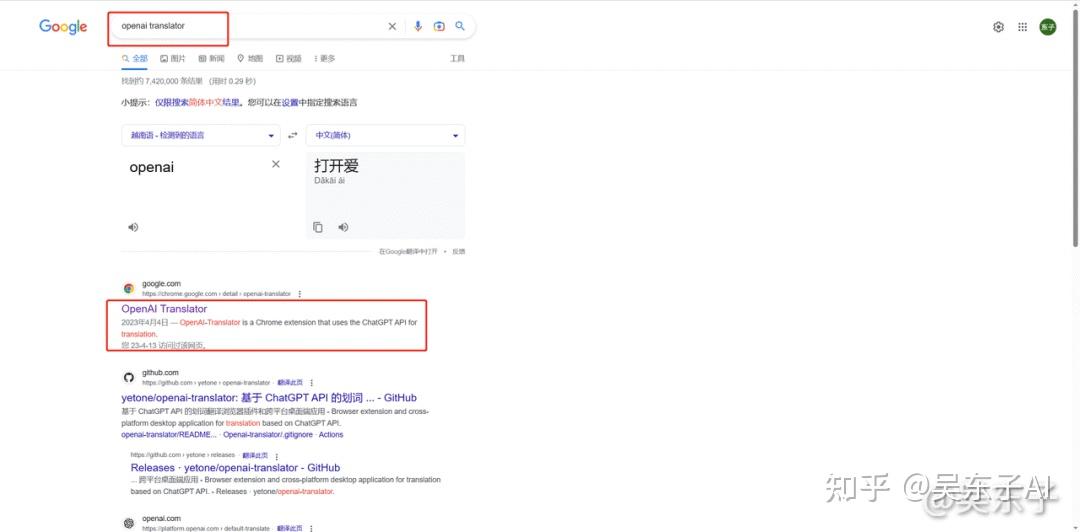Click 翻译此页 for openai.com result
The image size is (1080, 532).
coord(290,528)
